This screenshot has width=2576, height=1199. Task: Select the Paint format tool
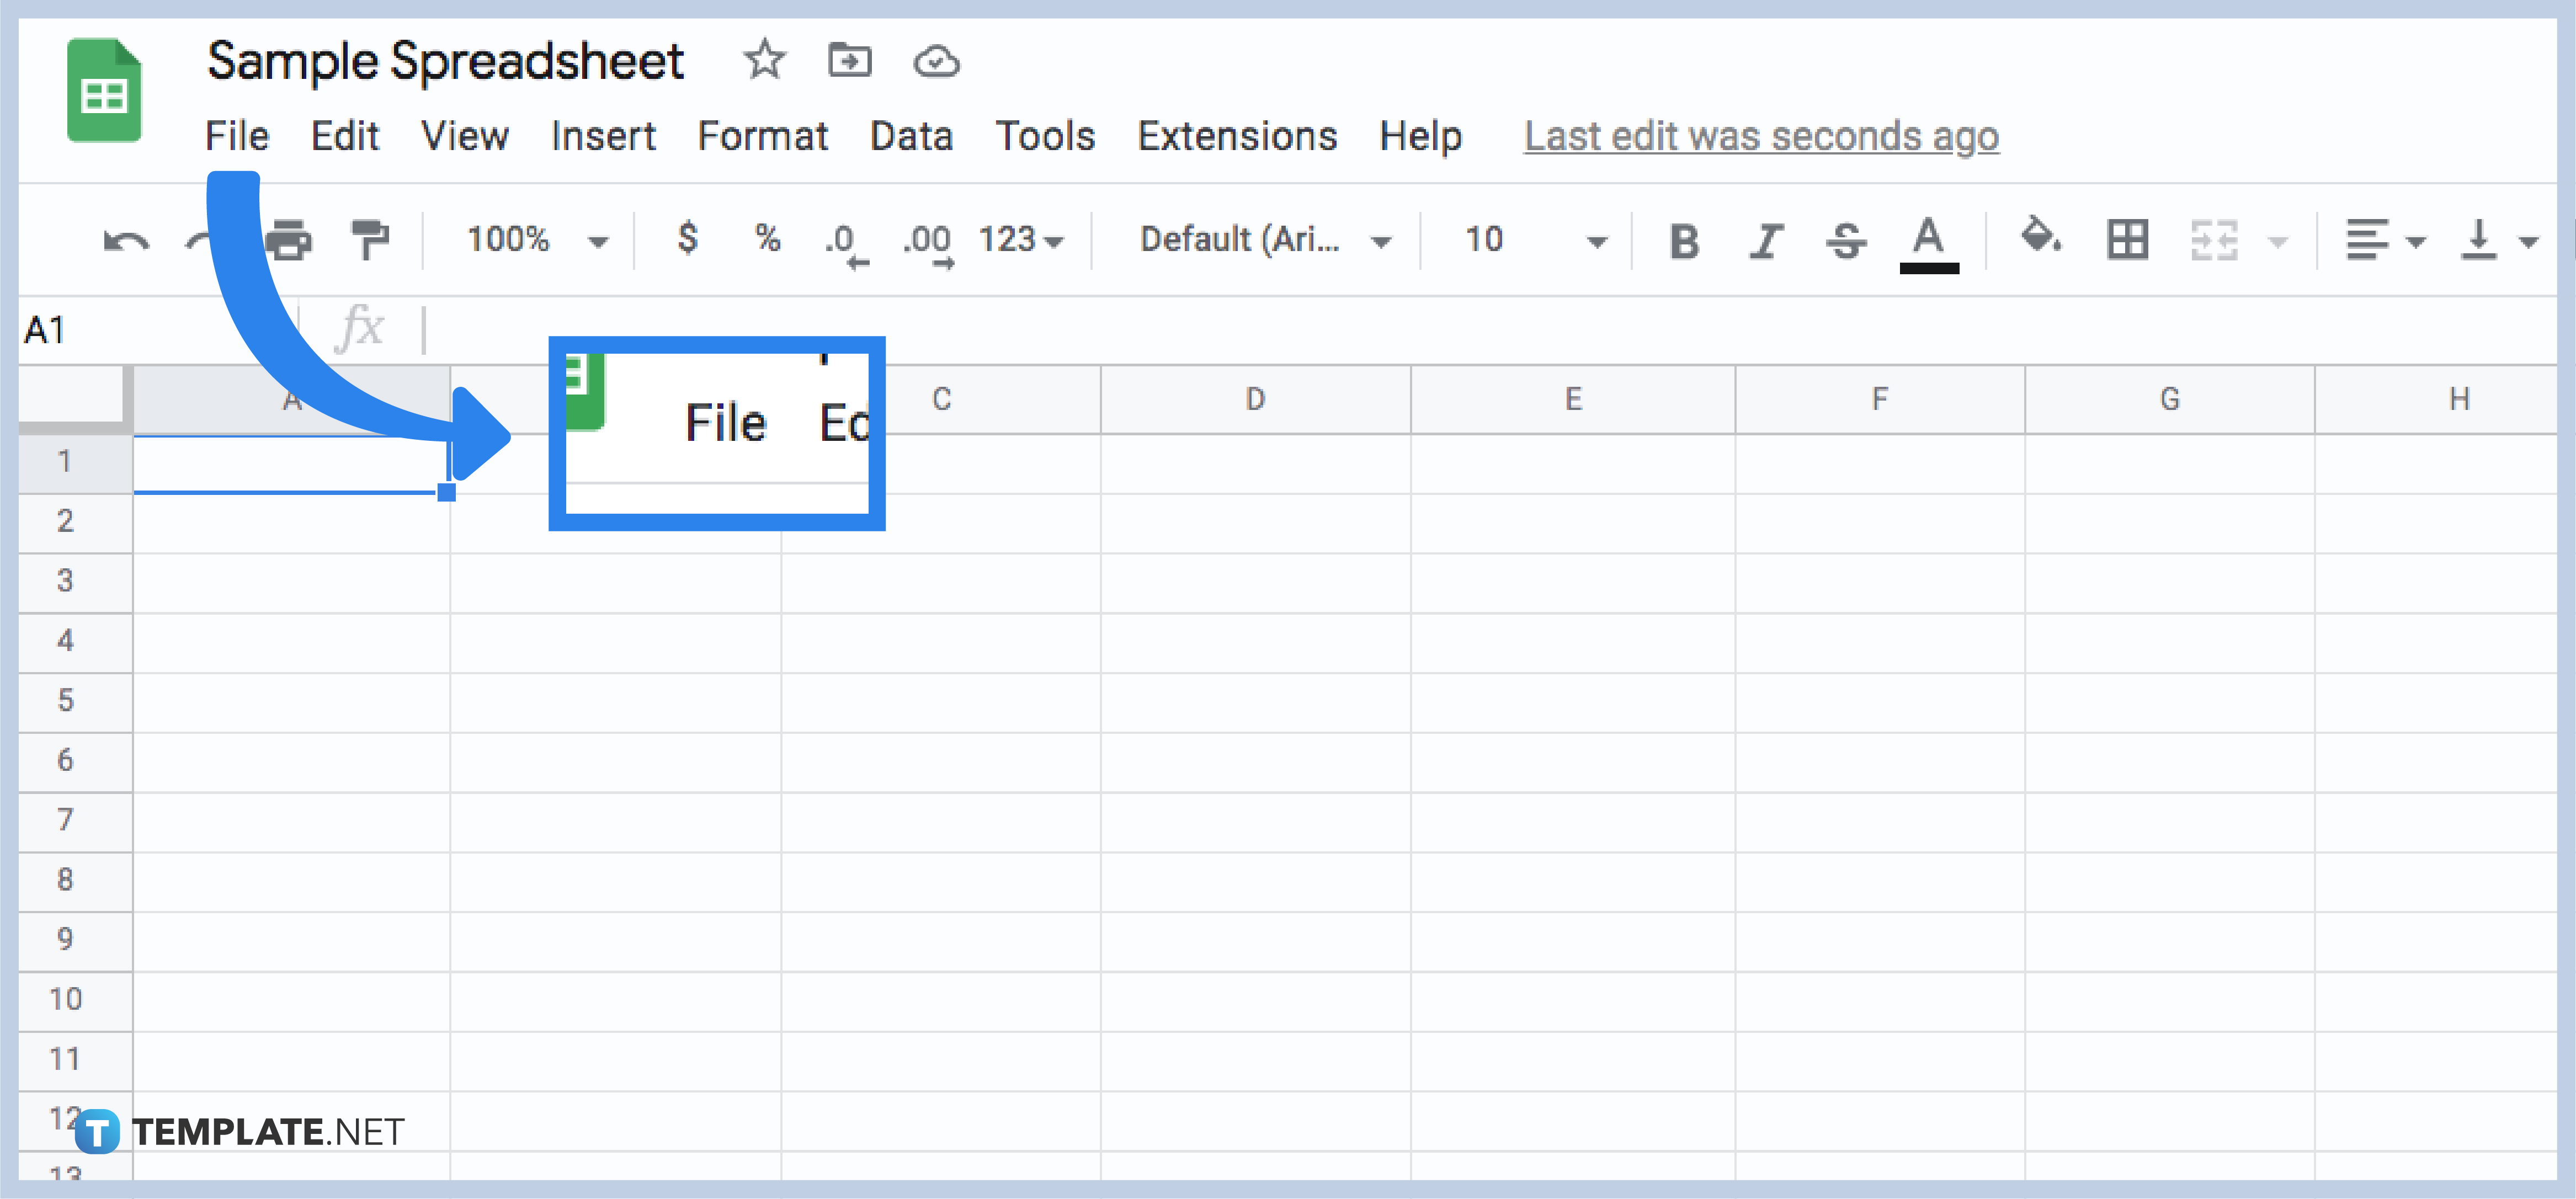pos(370,240)
